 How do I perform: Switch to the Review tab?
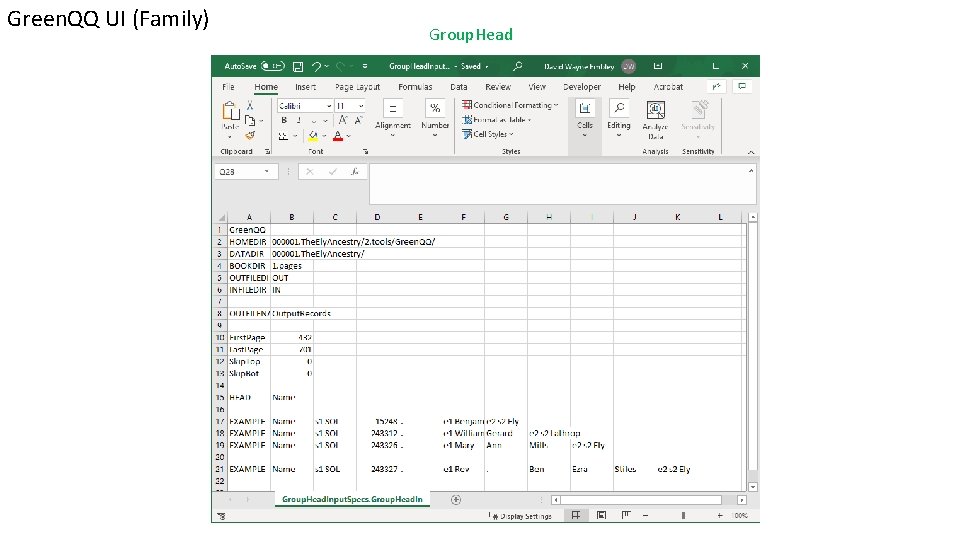(x=498, y=87)
